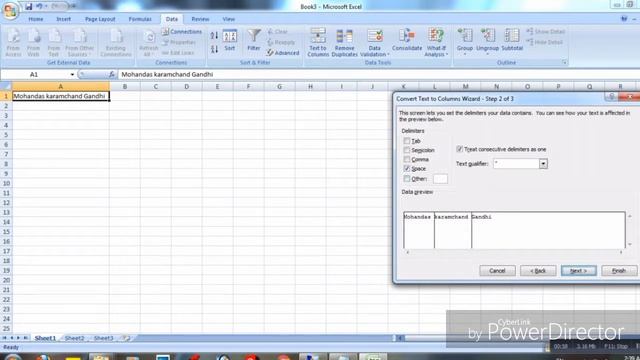
Task: Switch to the Insert tab
Action: pos(64,19)
